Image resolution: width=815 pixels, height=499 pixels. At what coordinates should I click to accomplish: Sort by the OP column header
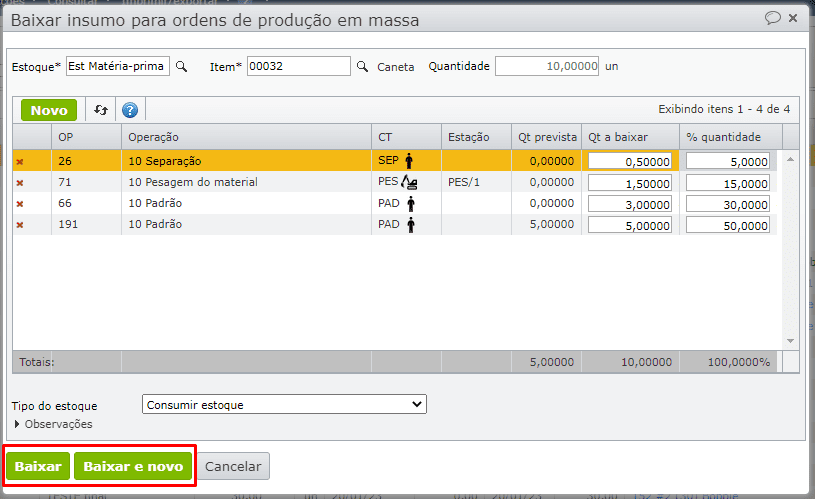tap(86, 137)
